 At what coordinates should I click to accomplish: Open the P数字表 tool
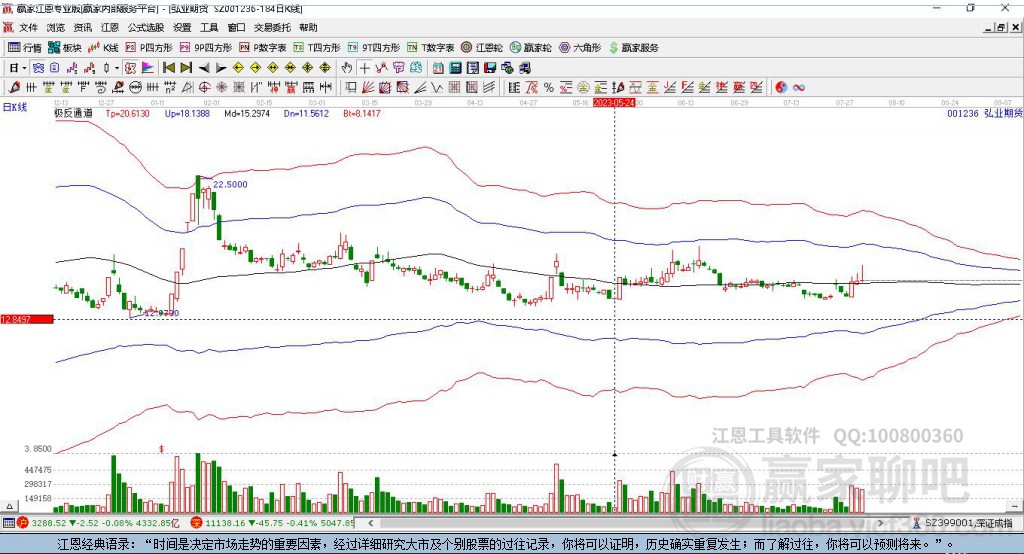[263, 48]
